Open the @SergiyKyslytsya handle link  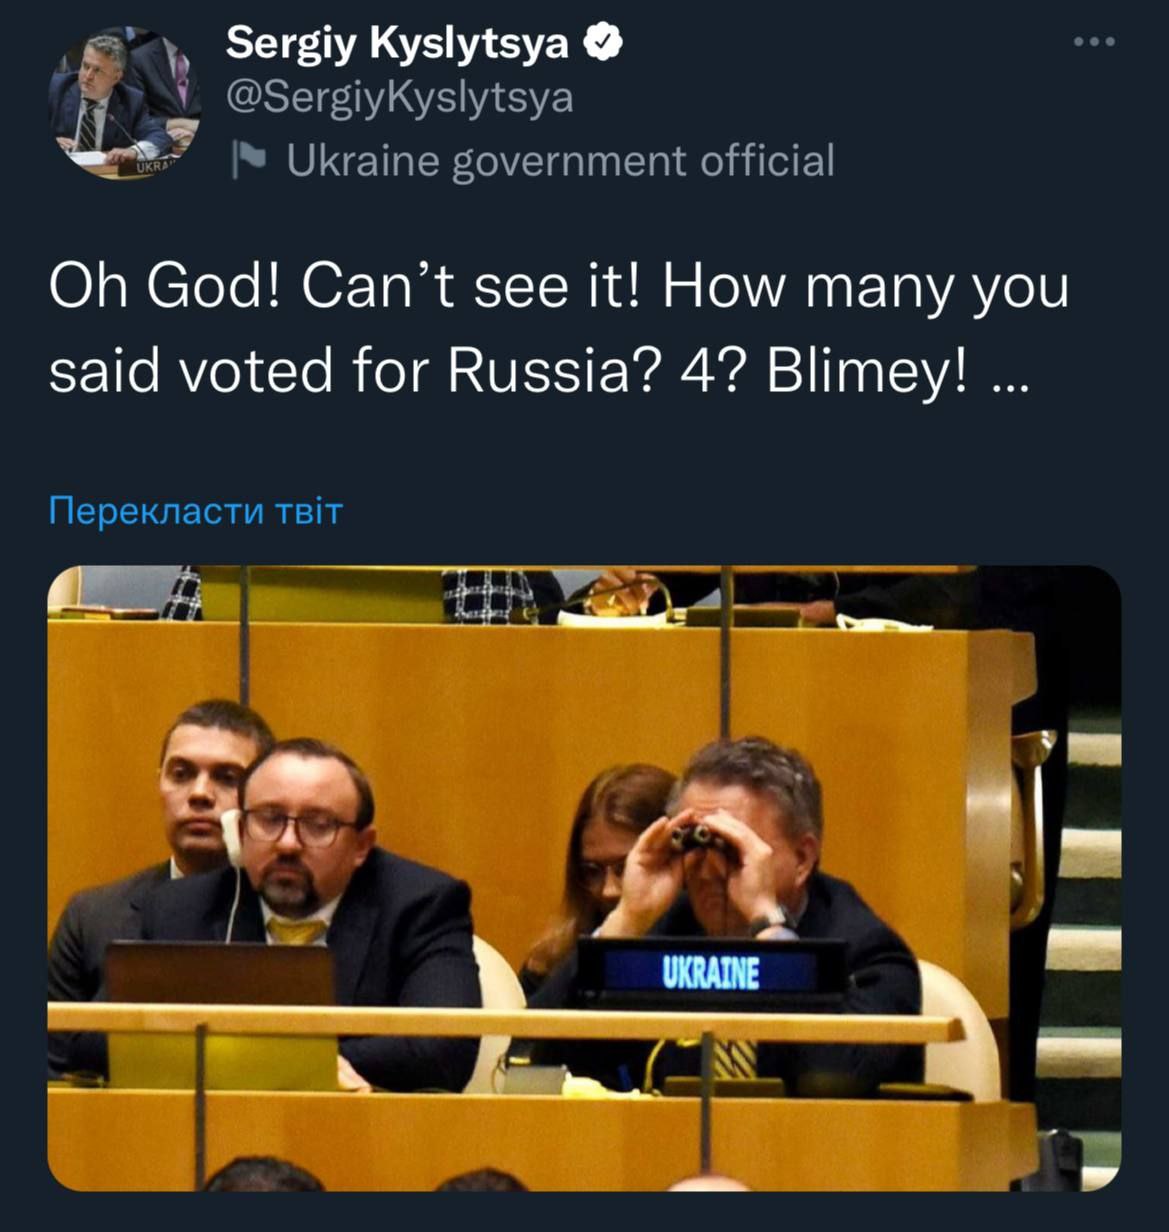[400, 98]
